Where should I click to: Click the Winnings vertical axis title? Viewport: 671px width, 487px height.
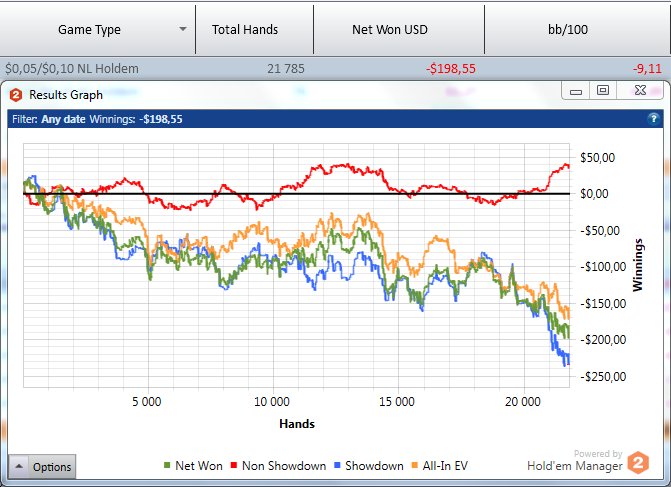coord(638,265)
